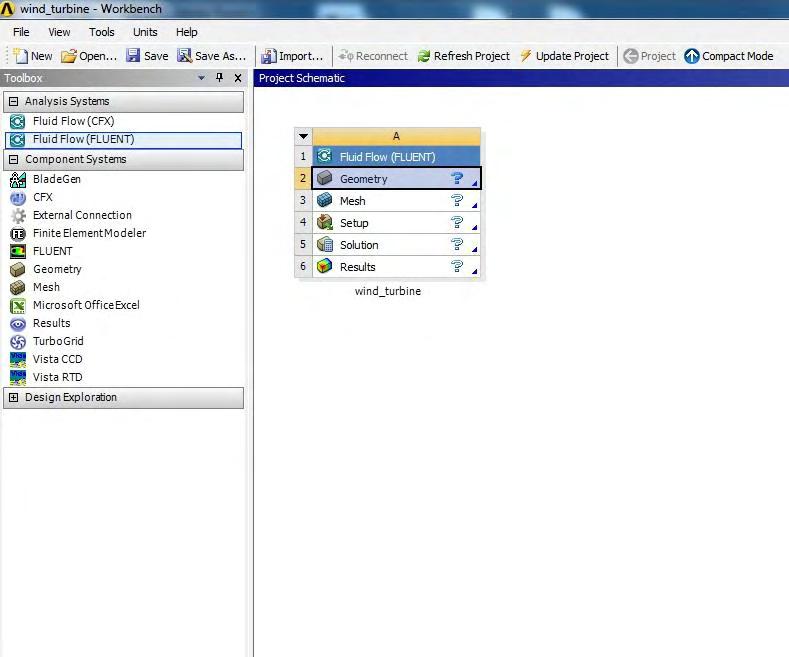Image resolution: width=789 pixels, height=657 pixels.
Task: Open the Toolbox panel dropdown arrow
Action: pyautogui.click(x=201, y=78)
